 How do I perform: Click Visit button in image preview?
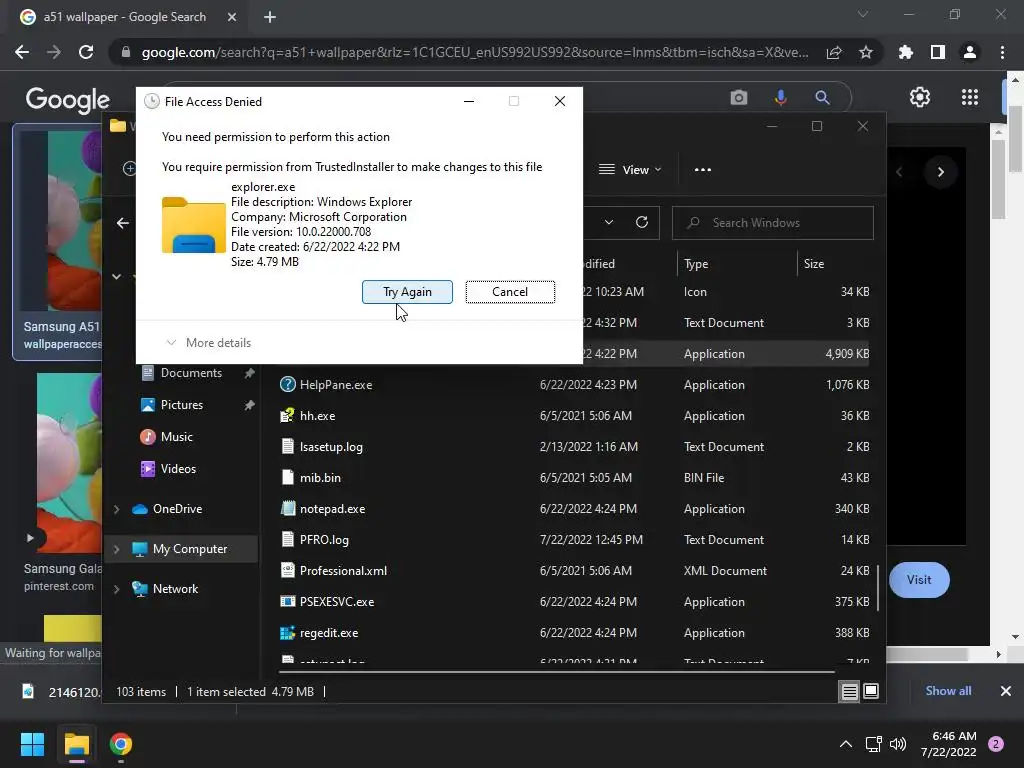pyautogui.click(x=919, y=580)
